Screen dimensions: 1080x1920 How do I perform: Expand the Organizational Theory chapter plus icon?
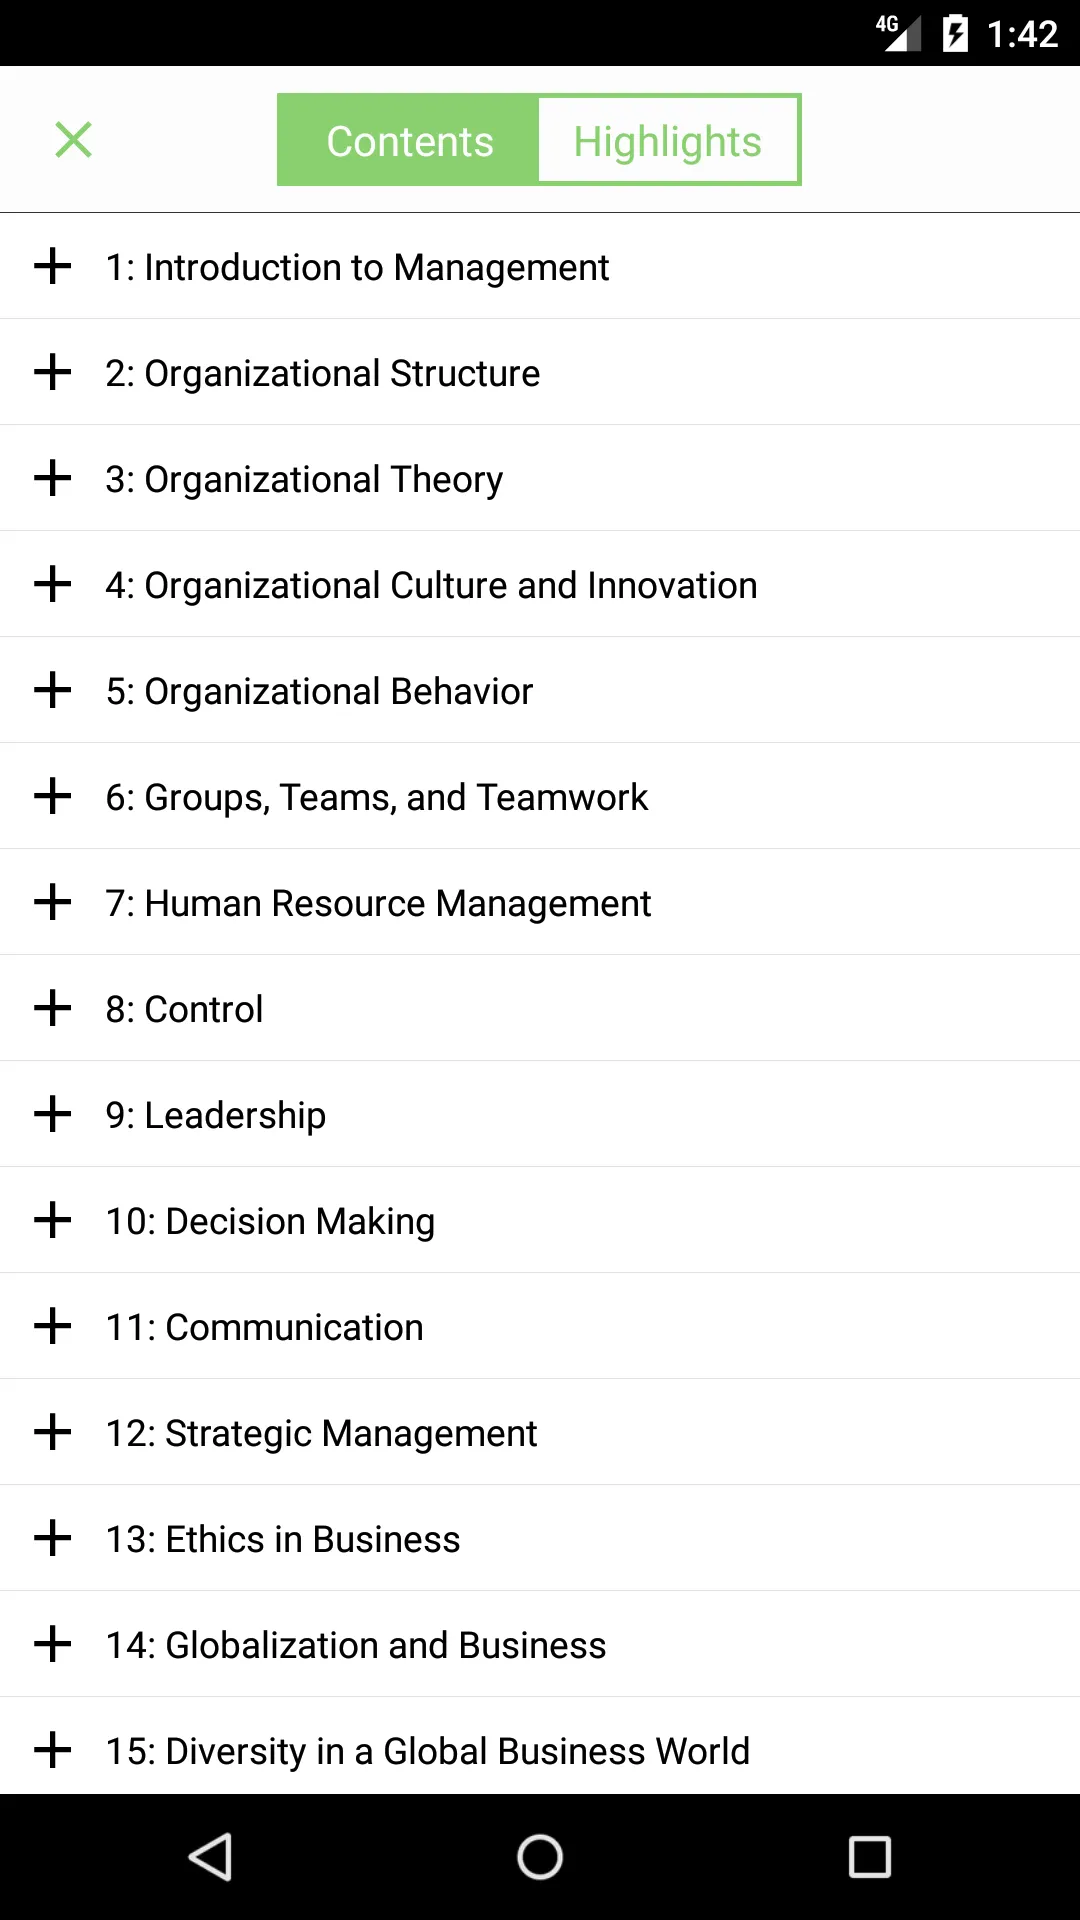(52, 478)
